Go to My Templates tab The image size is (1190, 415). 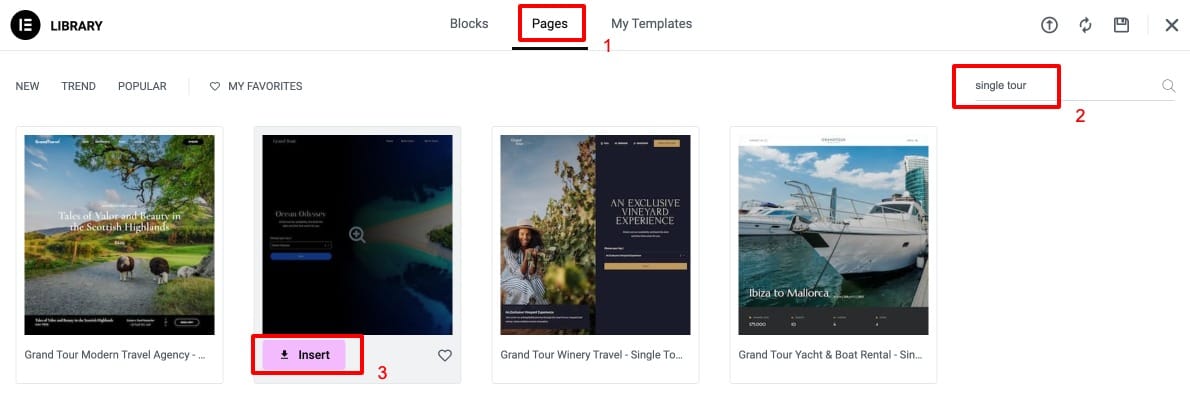[x=651, y=24]
